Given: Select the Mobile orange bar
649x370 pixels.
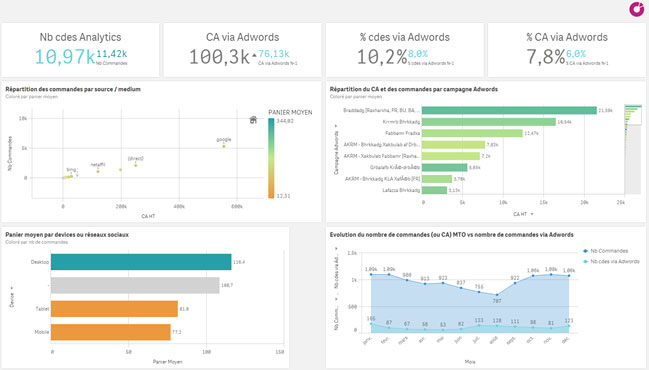Looking at the screenshot, I should tap(111, 332).
